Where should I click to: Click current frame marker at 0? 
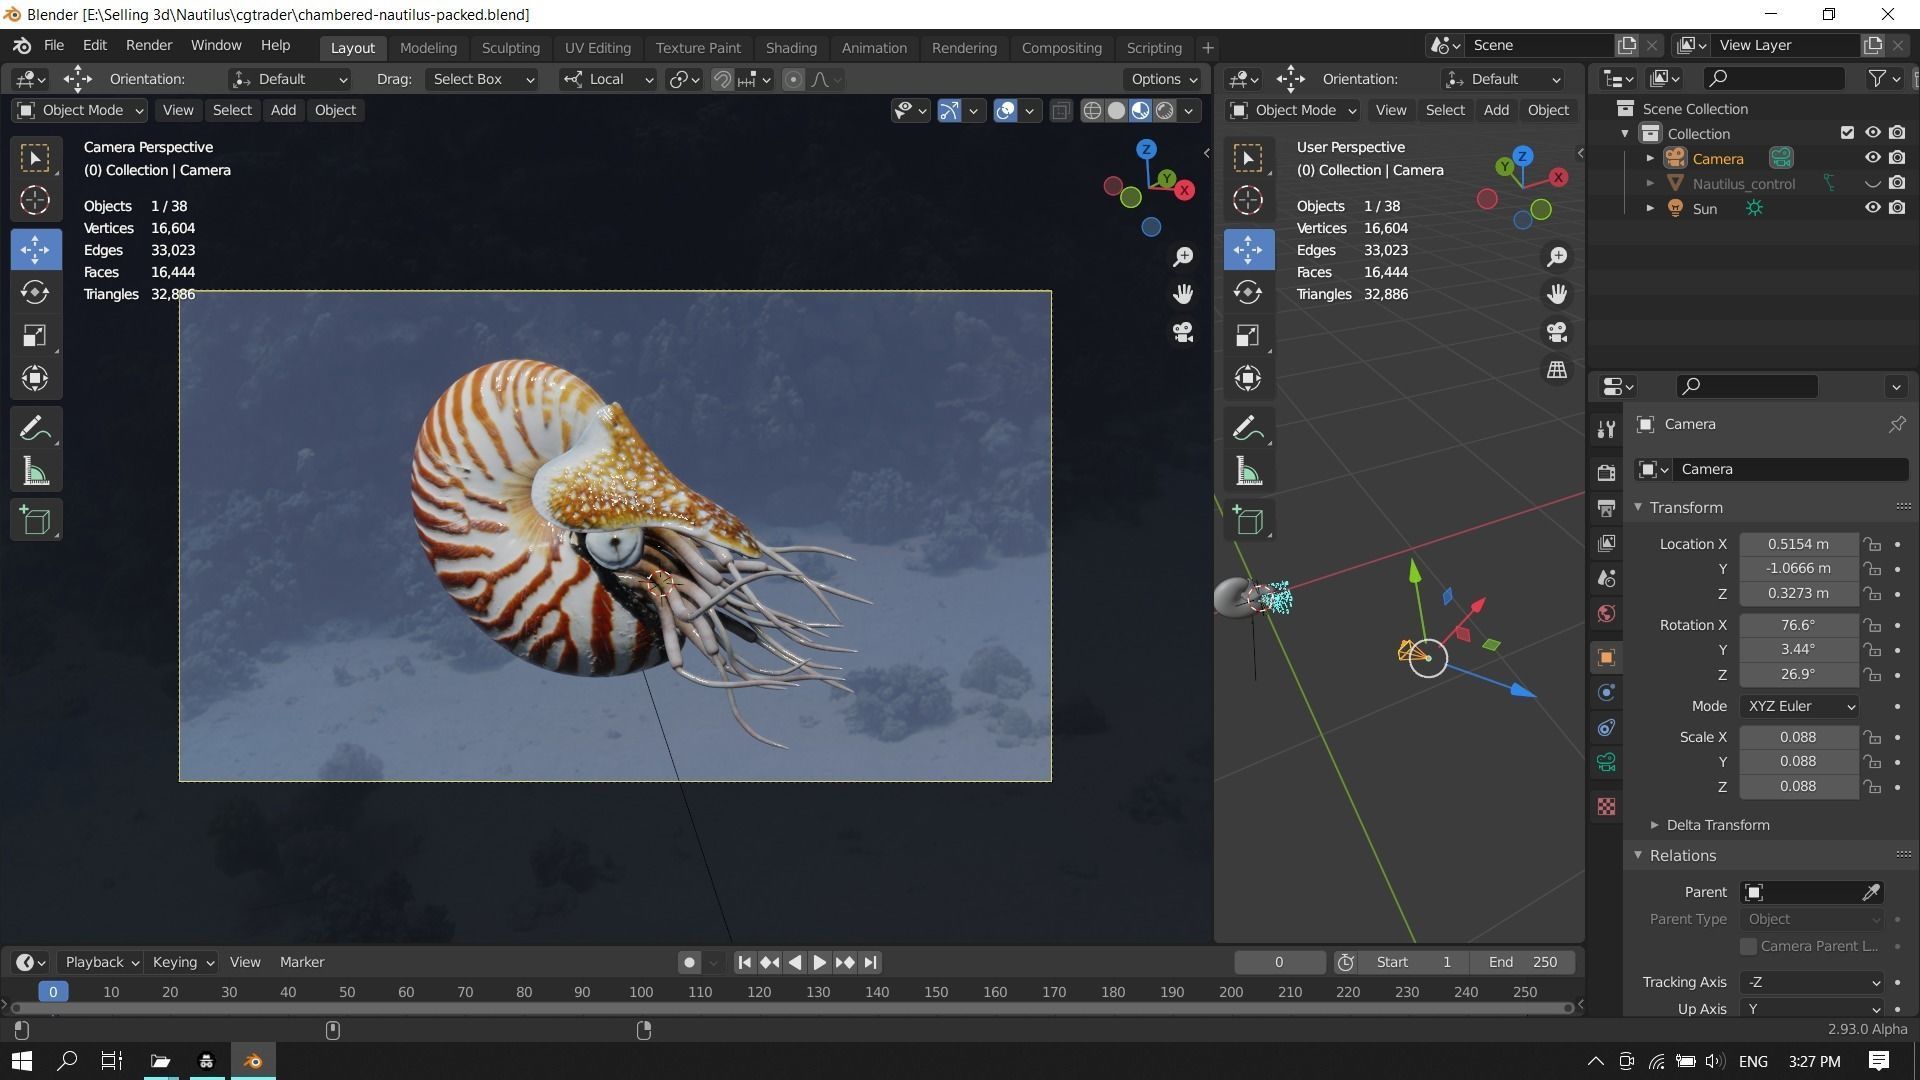tap(53, 992)
